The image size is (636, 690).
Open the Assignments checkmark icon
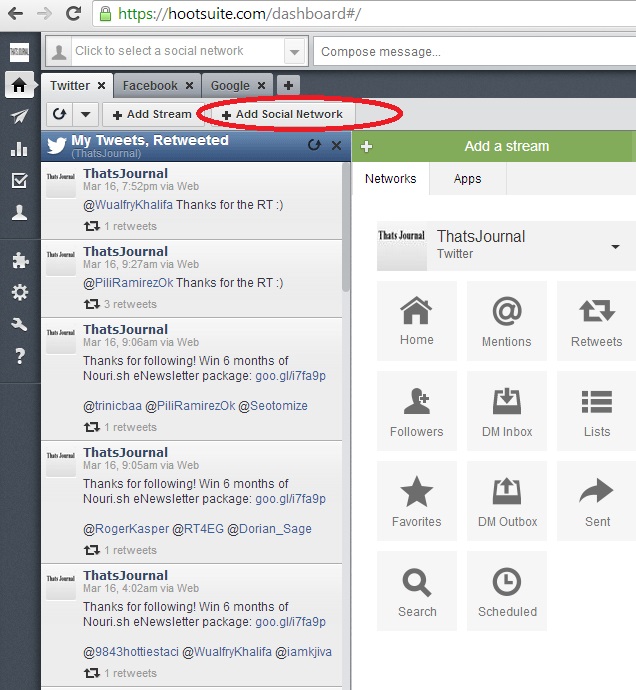[19, 180]
